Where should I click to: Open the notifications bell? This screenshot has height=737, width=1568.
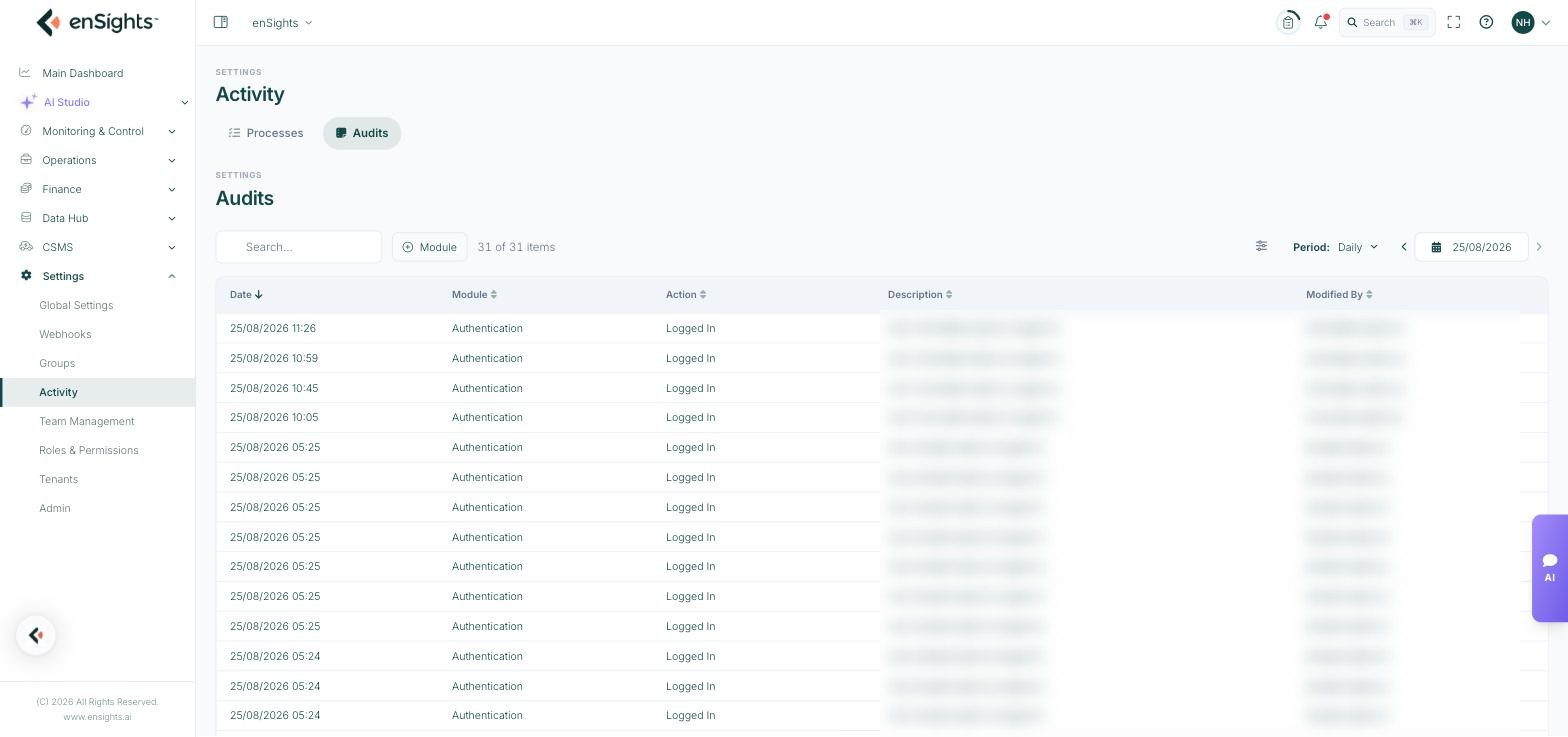1321,22
